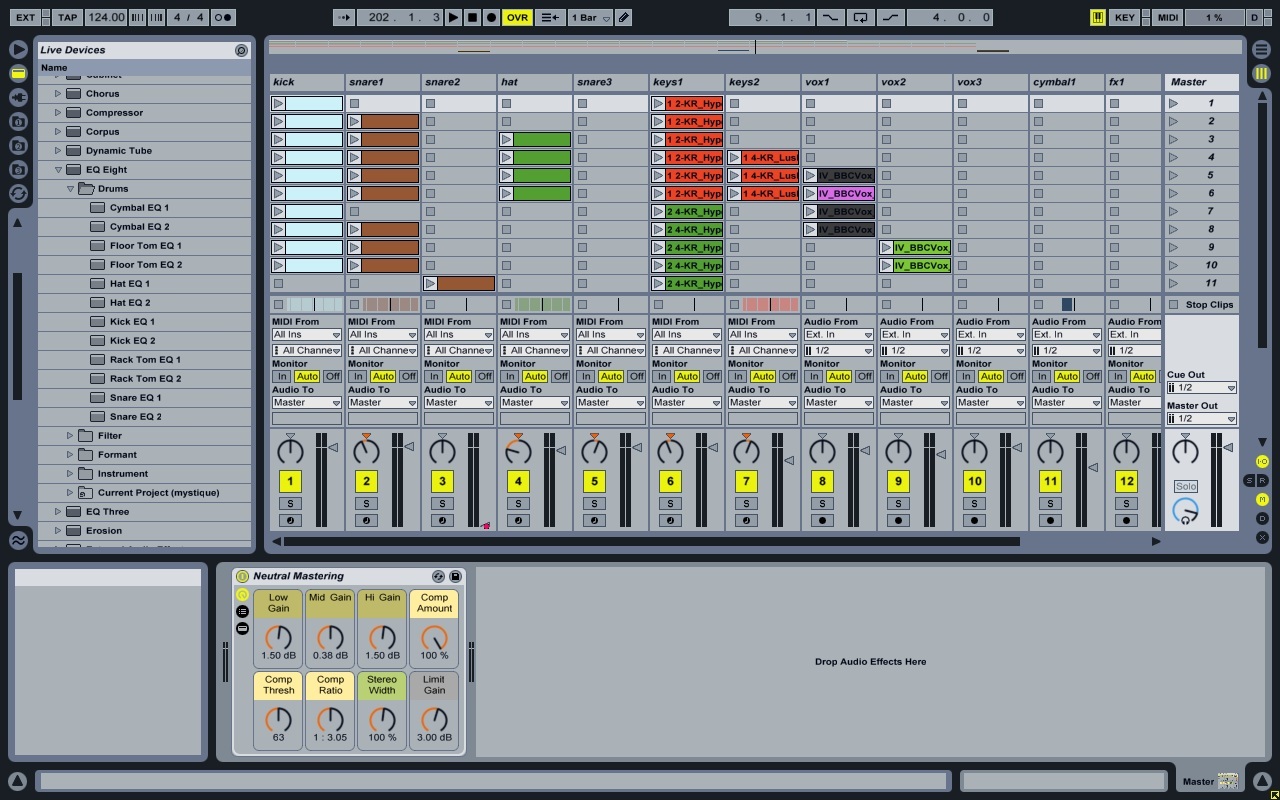Screen dimensions: 1280x800
Task: Open the Plug-in Devices browser icon
Action: [x=18, y=97]
